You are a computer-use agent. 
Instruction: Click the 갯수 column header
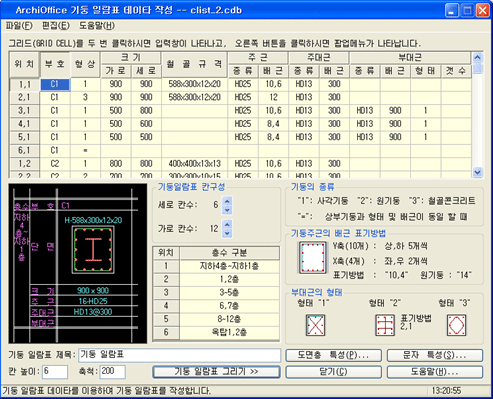(x=456, y=71)
